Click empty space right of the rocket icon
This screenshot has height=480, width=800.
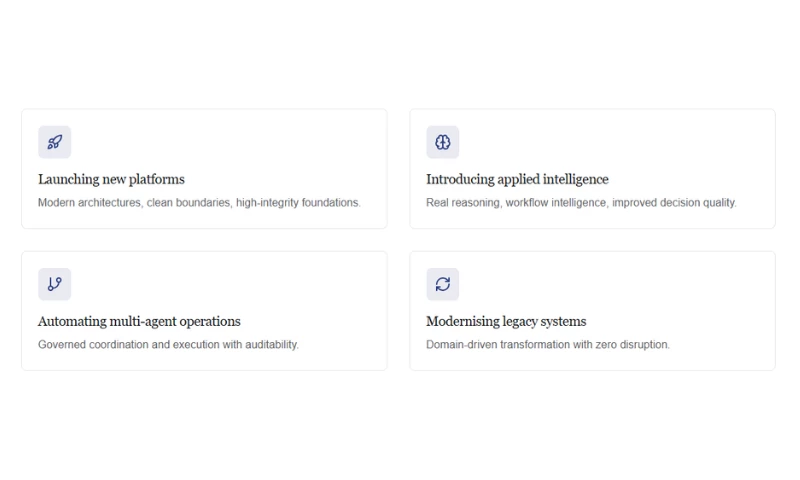coord(220,142)
